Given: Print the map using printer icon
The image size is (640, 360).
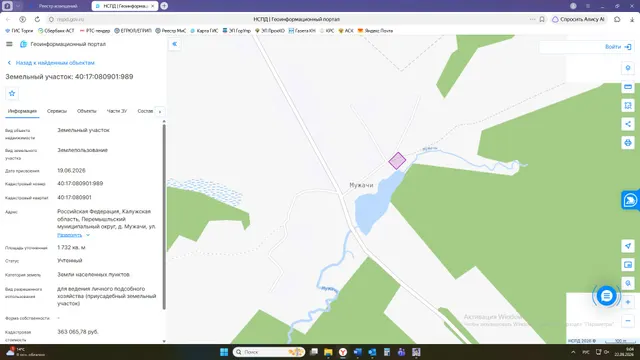Looking at the screenshot, I should click(x=628, y=142).
